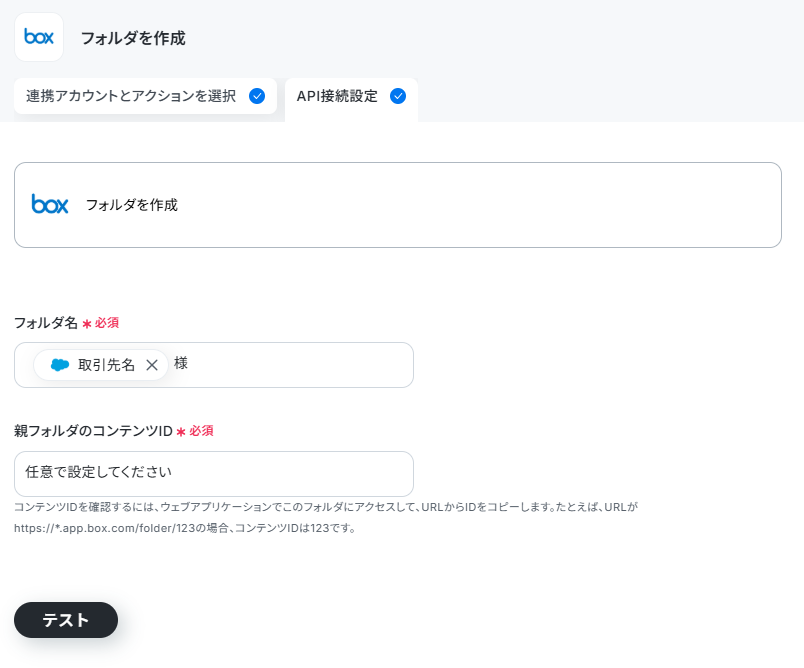Click the red asterisk next to フォルダ名
The image size is (804, 668).
(x=87, y=323)
